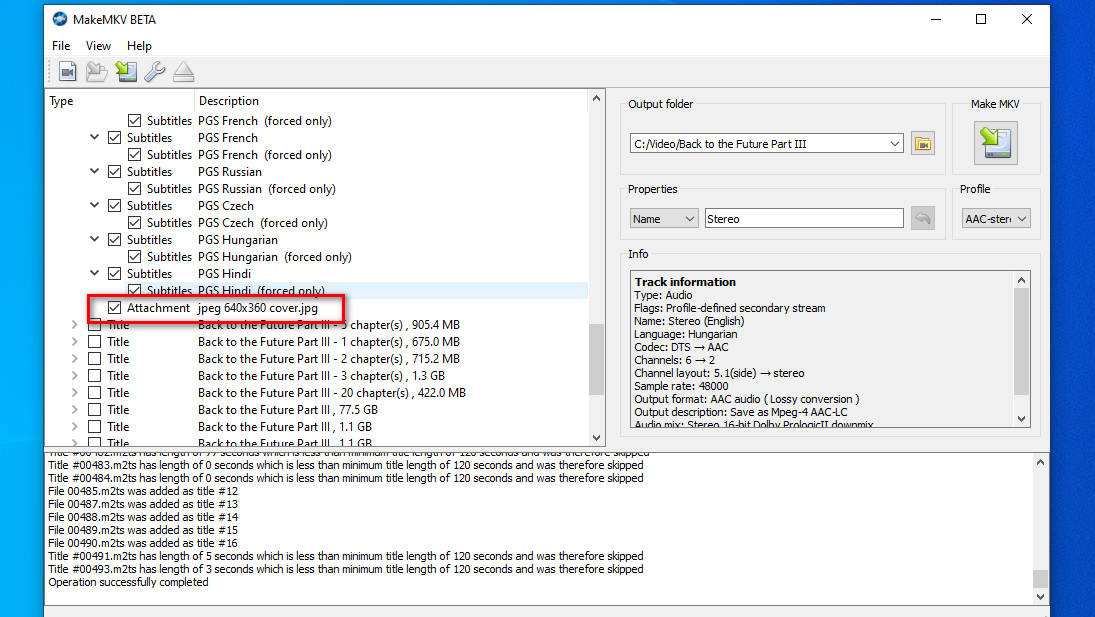The image size is (1095, 617).
Task: Toggle PGS Hungarian (forced only) checkbox
Action: coord(135,257)
